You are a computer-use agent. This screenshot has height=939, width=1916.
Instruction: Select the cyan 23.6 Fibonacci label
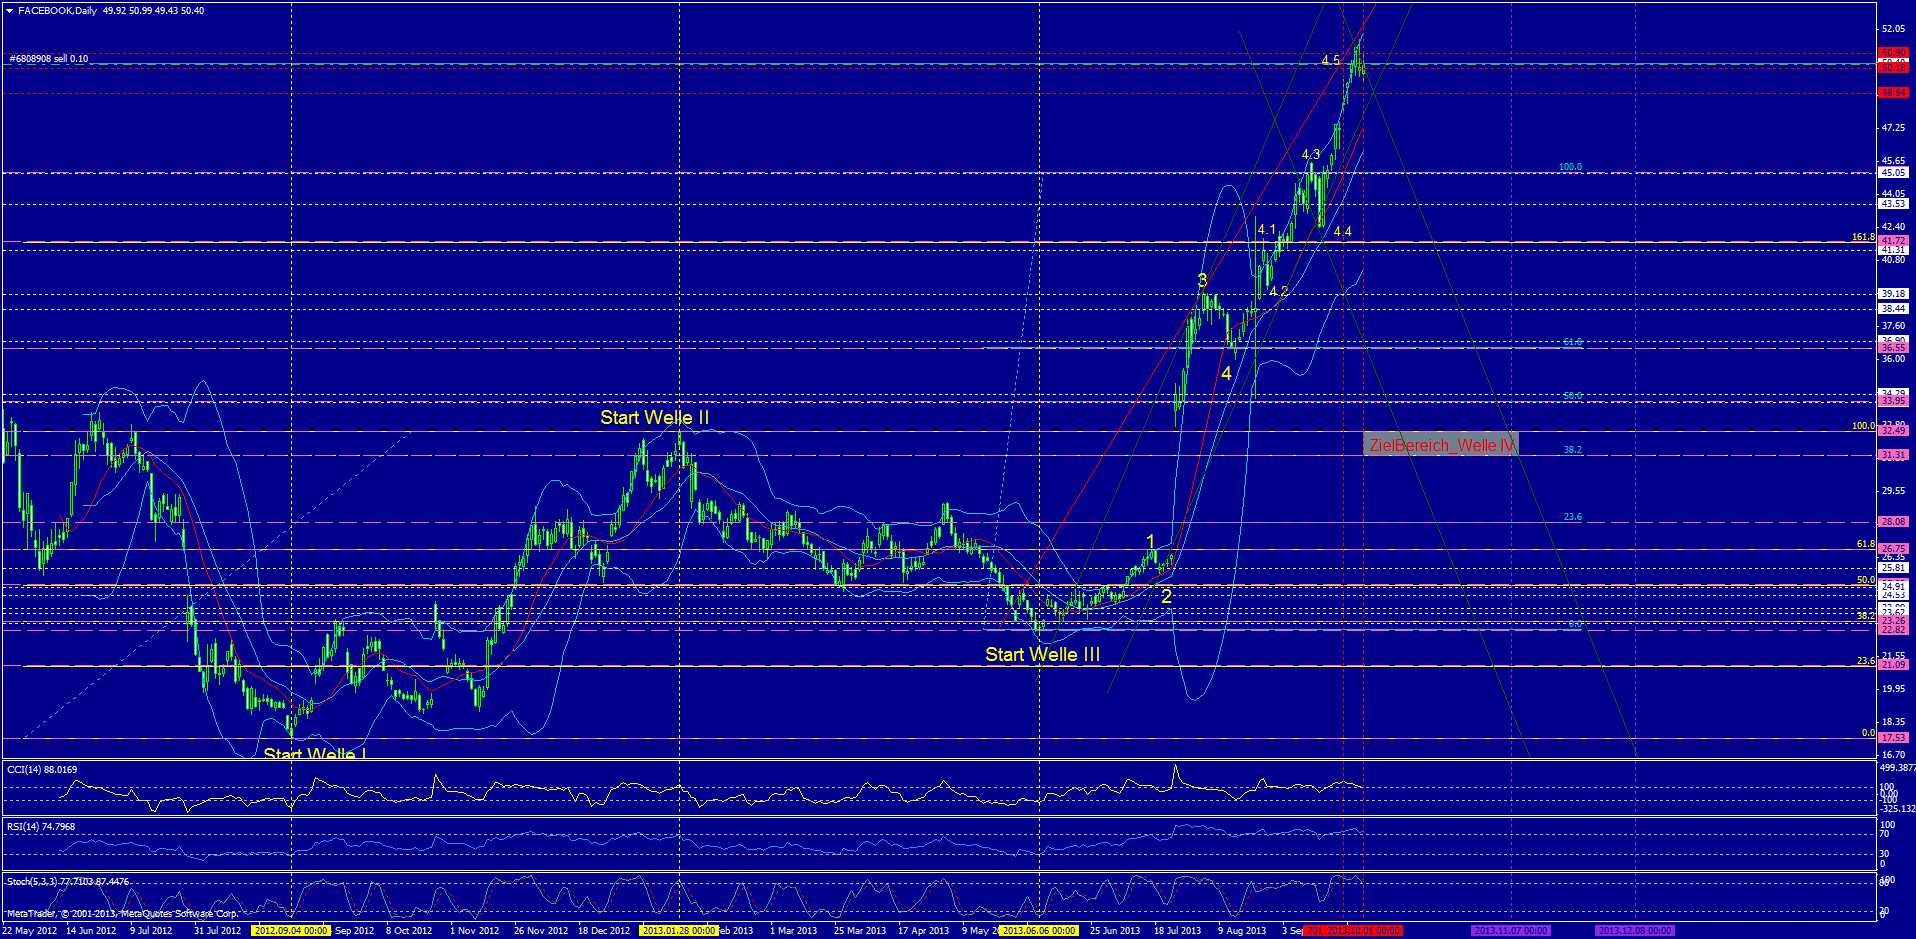(x=1573, y=518)
